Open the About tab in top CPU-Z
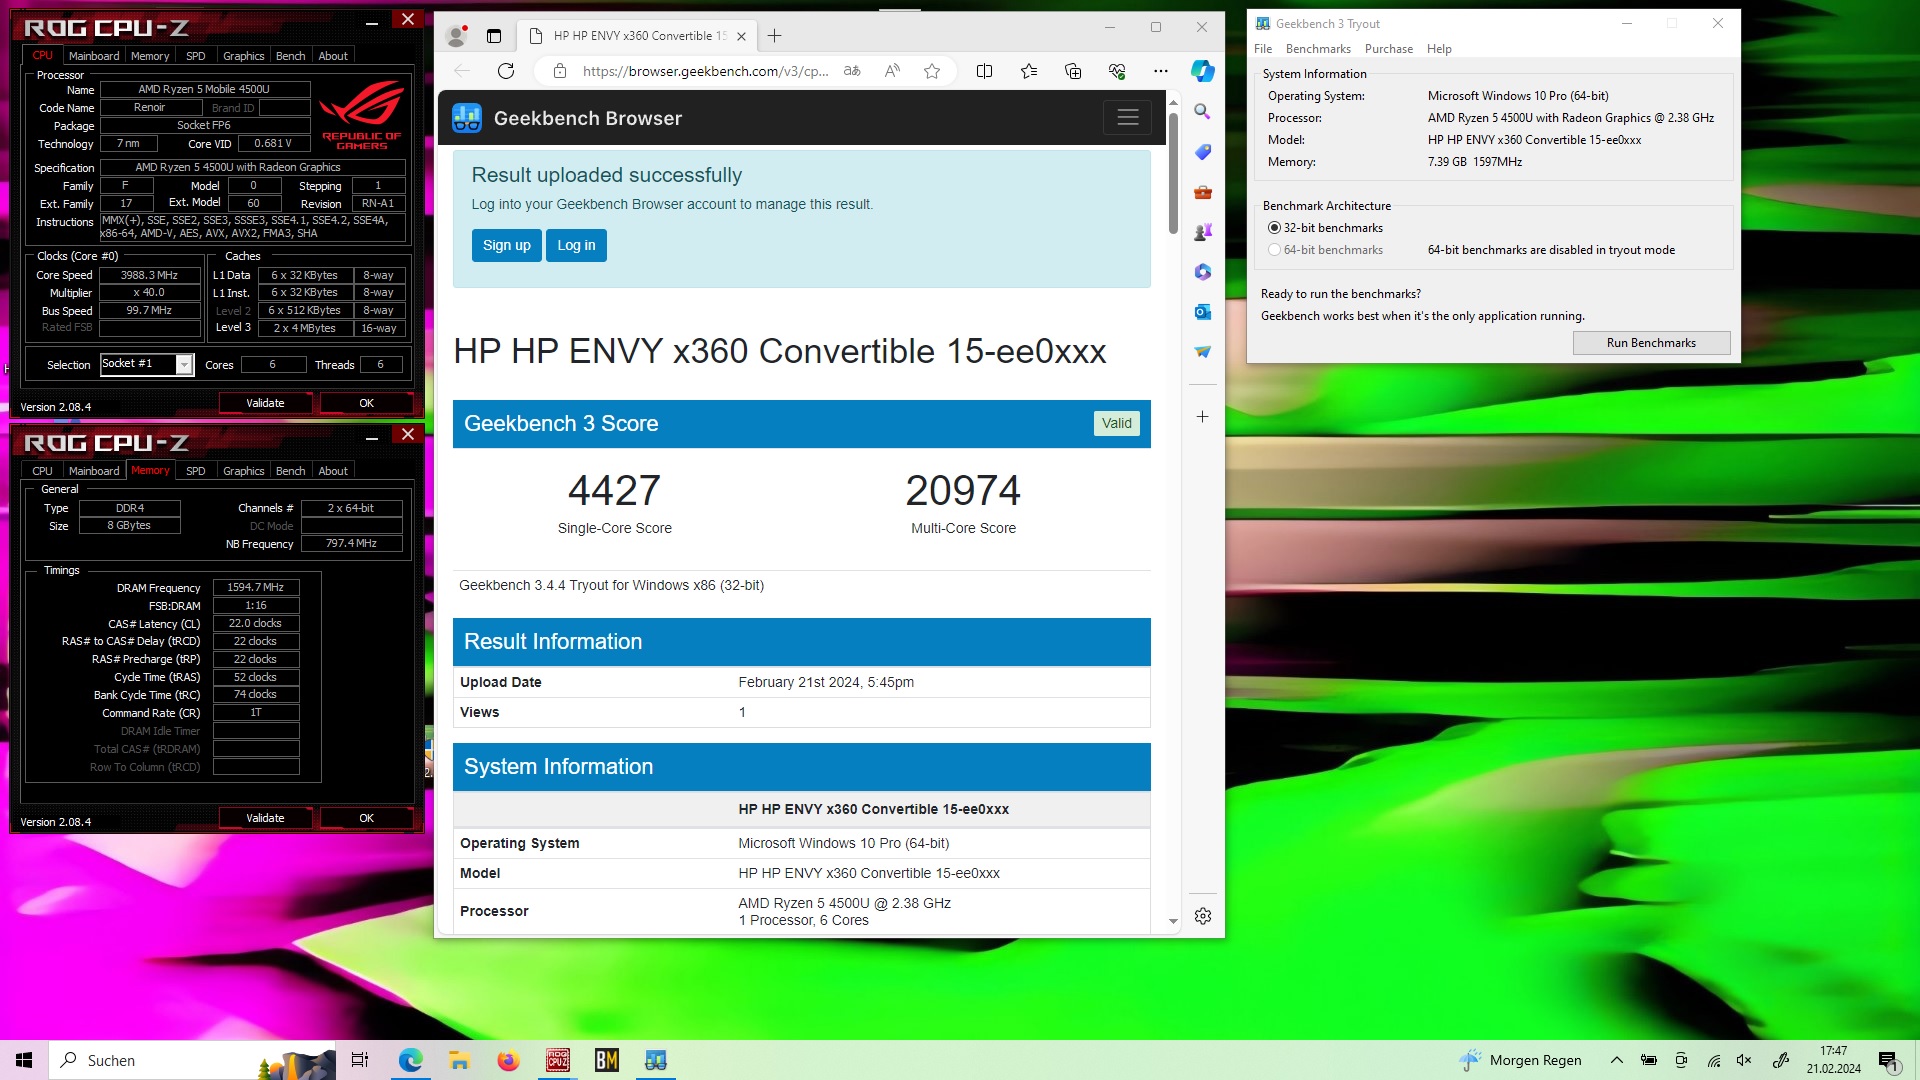 333,56
